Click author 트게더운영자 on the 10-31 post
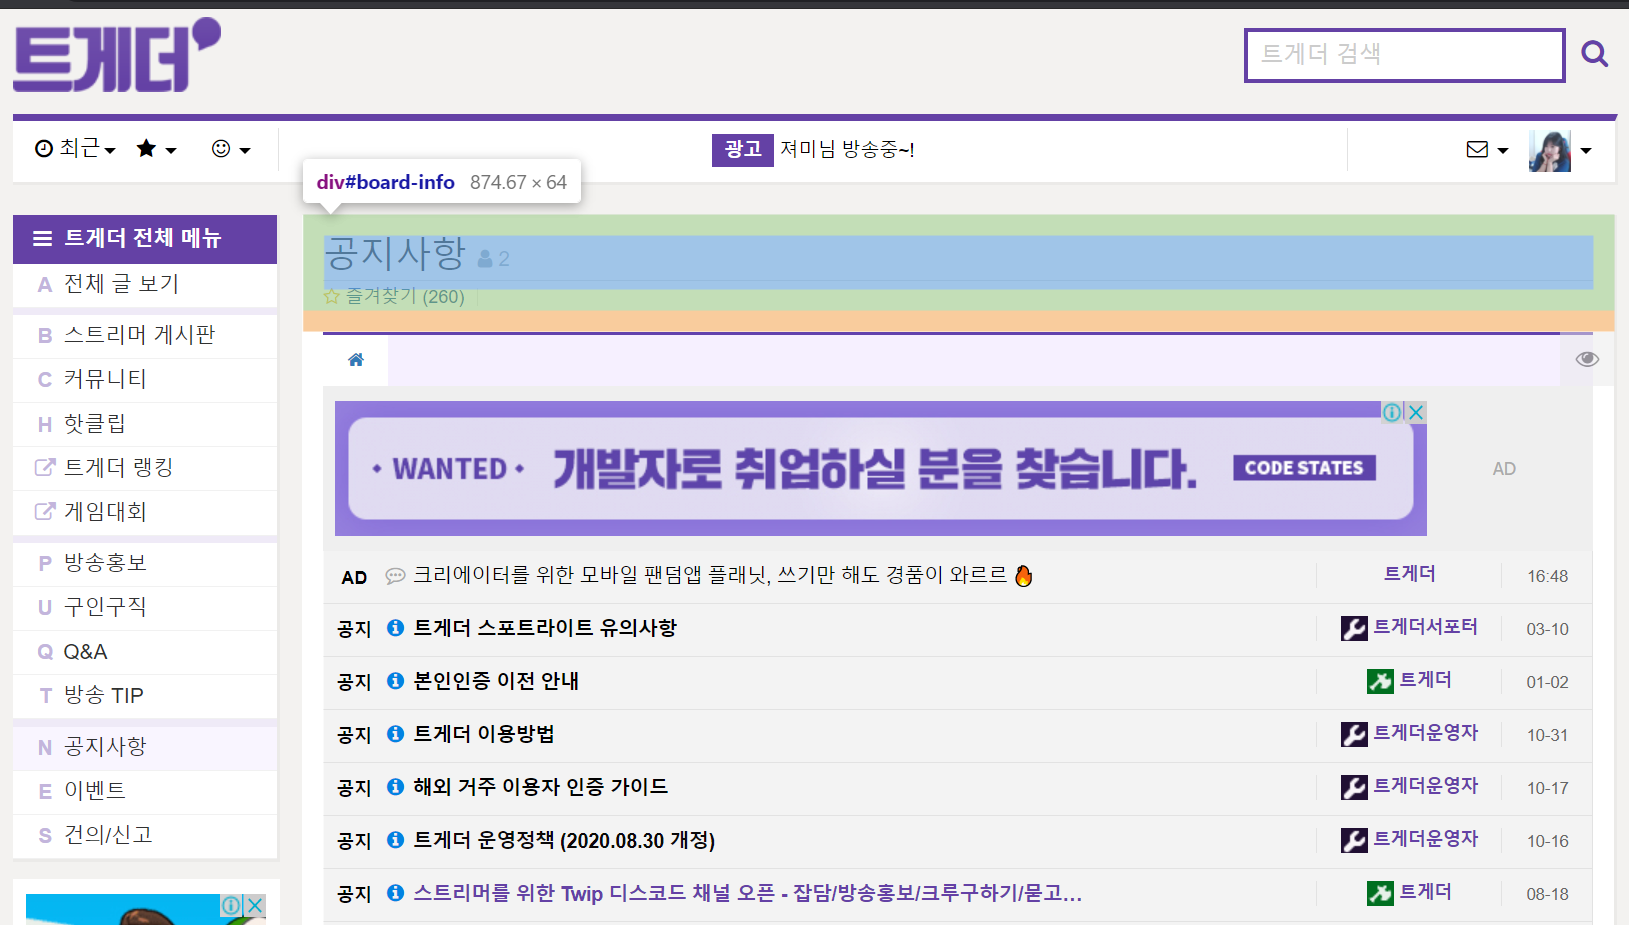The width and height of the screenshot is (1629, 925). coord(1425,733)
